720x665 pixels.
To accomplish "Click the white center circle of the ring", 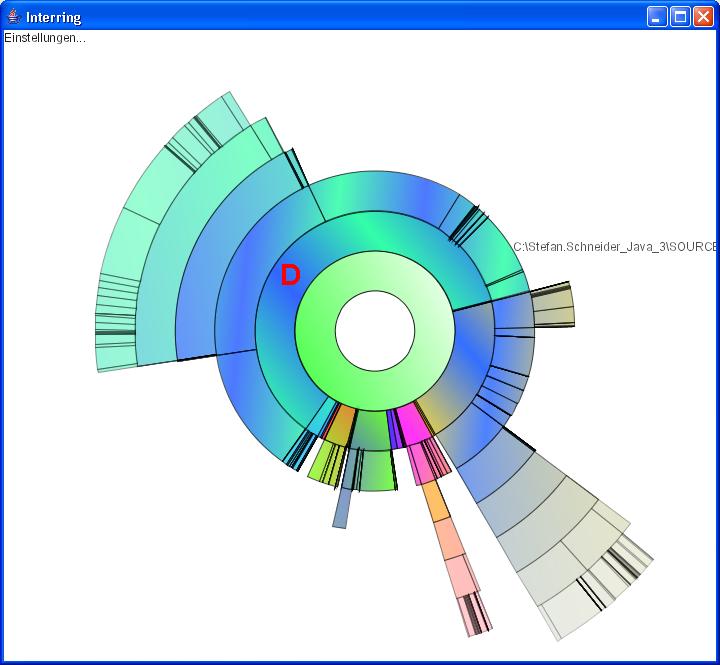I will coord(375,331).
